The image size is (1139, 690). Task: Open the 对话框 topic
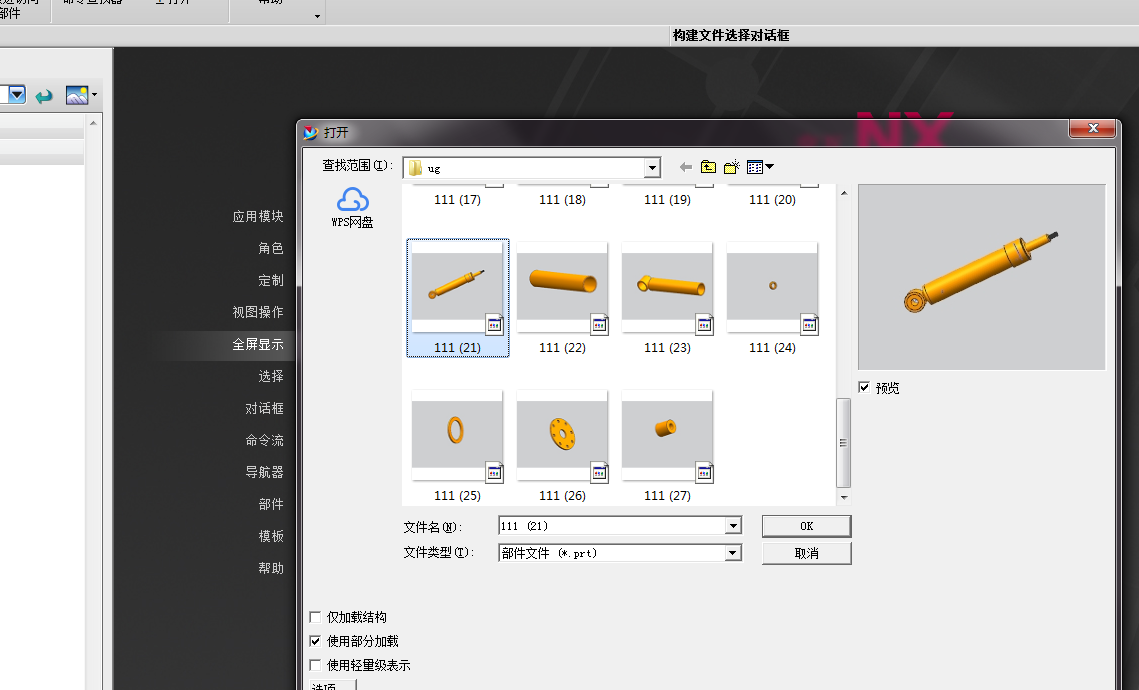(x=264, y=408)
